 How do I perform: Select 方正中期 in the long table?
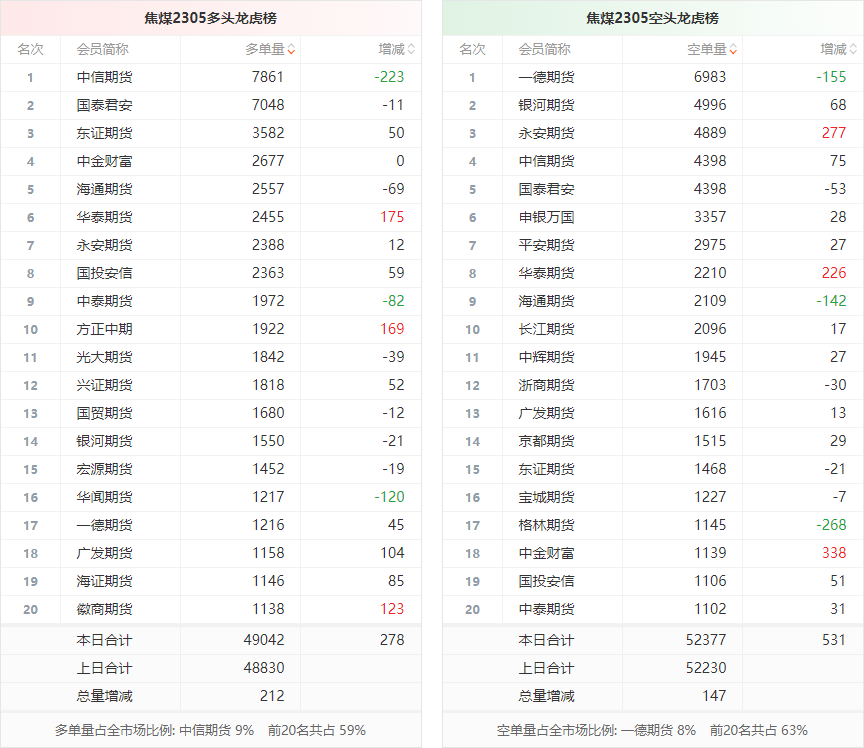tap(104, 329)
